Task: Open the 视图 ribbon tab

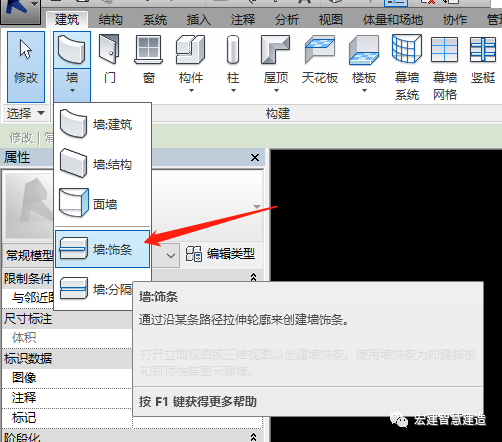Action: coord(331,20)
